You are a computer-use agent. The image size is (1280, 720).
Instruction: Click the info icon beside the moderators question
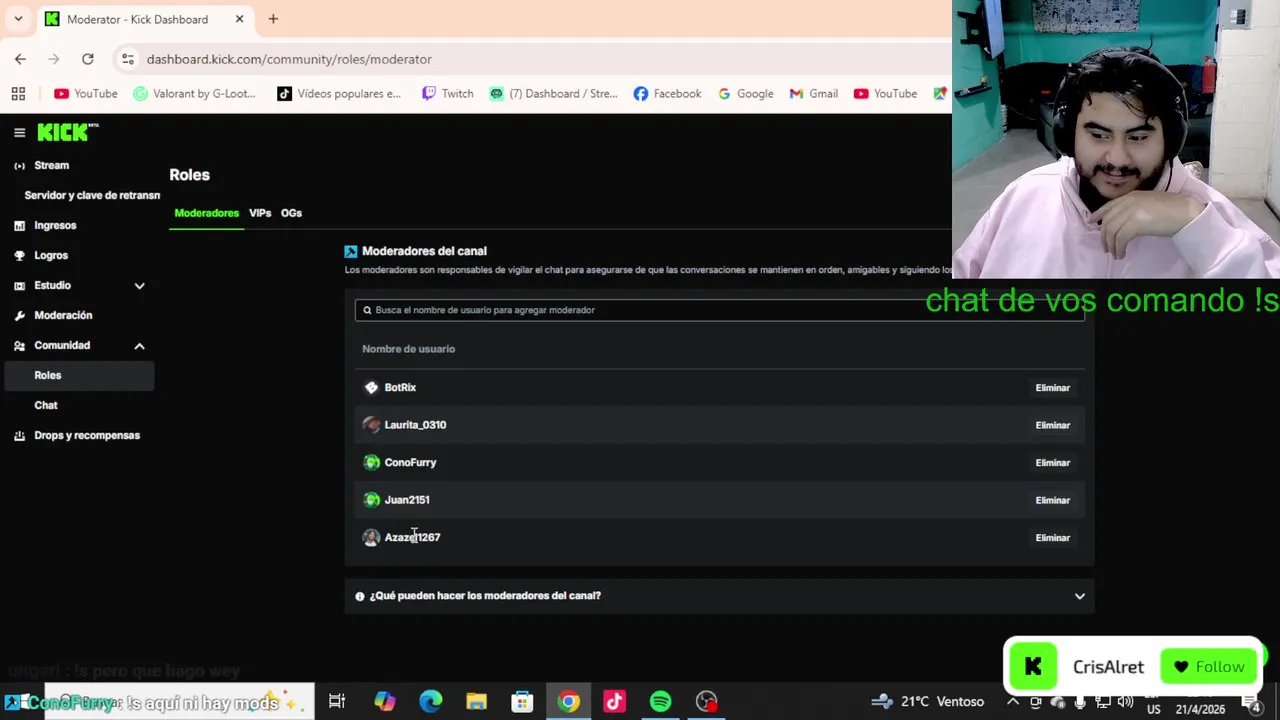360,596
